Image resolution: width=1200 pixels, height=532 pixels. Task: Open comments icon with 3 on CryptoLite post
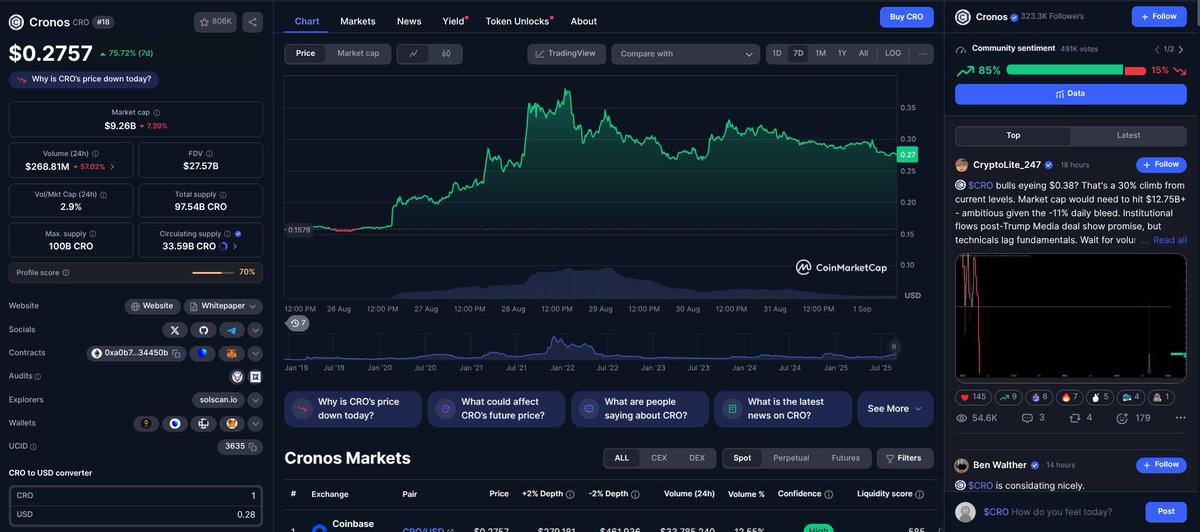tap(1030, 417)
